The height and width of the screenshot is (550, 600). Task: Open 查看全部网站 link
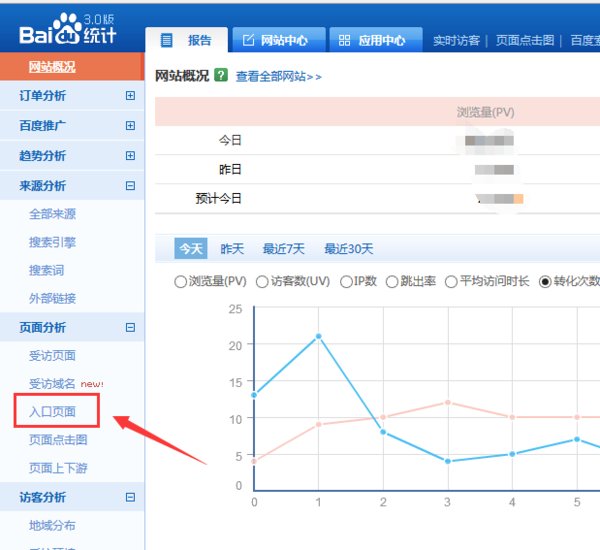point(279,77)
